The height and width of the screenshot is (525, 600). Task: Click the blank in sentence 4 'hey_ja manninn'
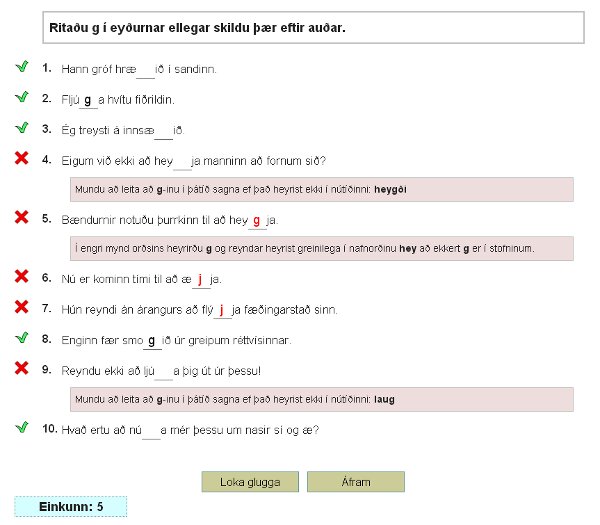[x=181, y=161]
